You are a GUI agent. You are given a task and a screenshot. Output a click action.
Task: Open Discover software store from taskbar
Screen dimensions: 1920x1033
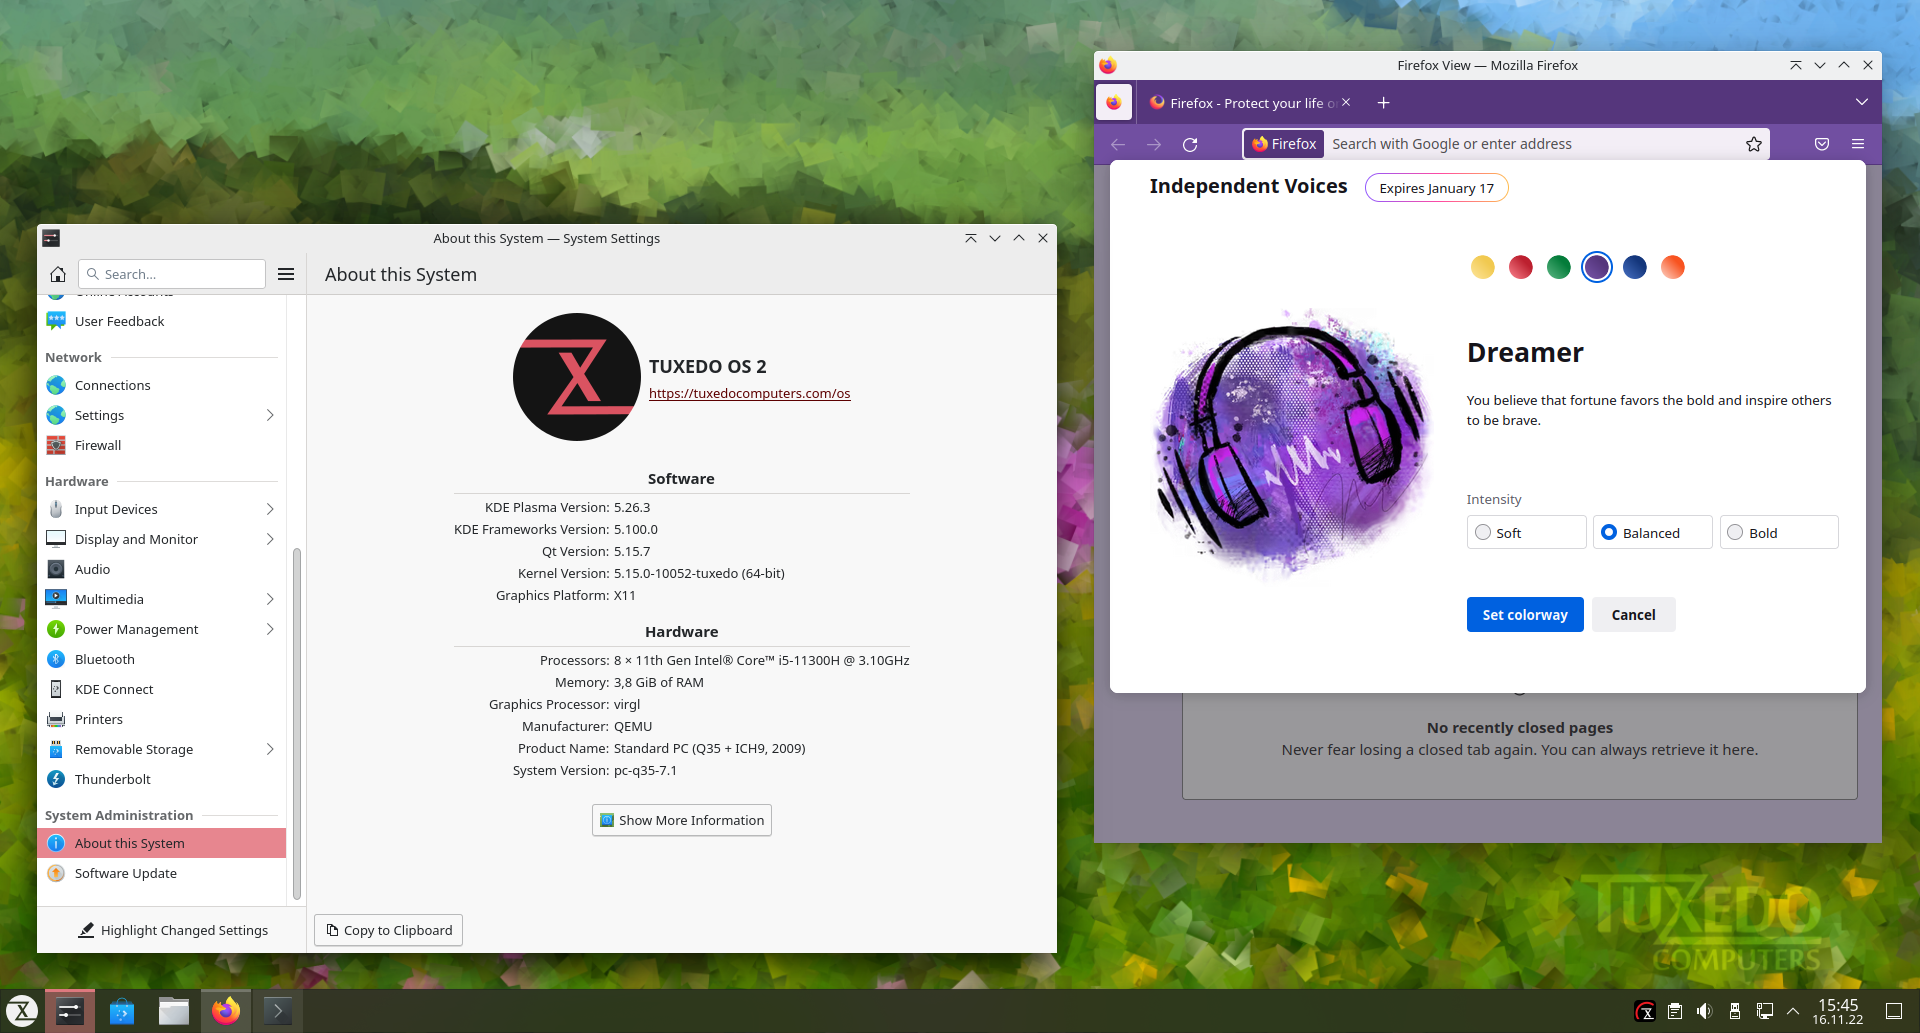(x=122, y=1011)
